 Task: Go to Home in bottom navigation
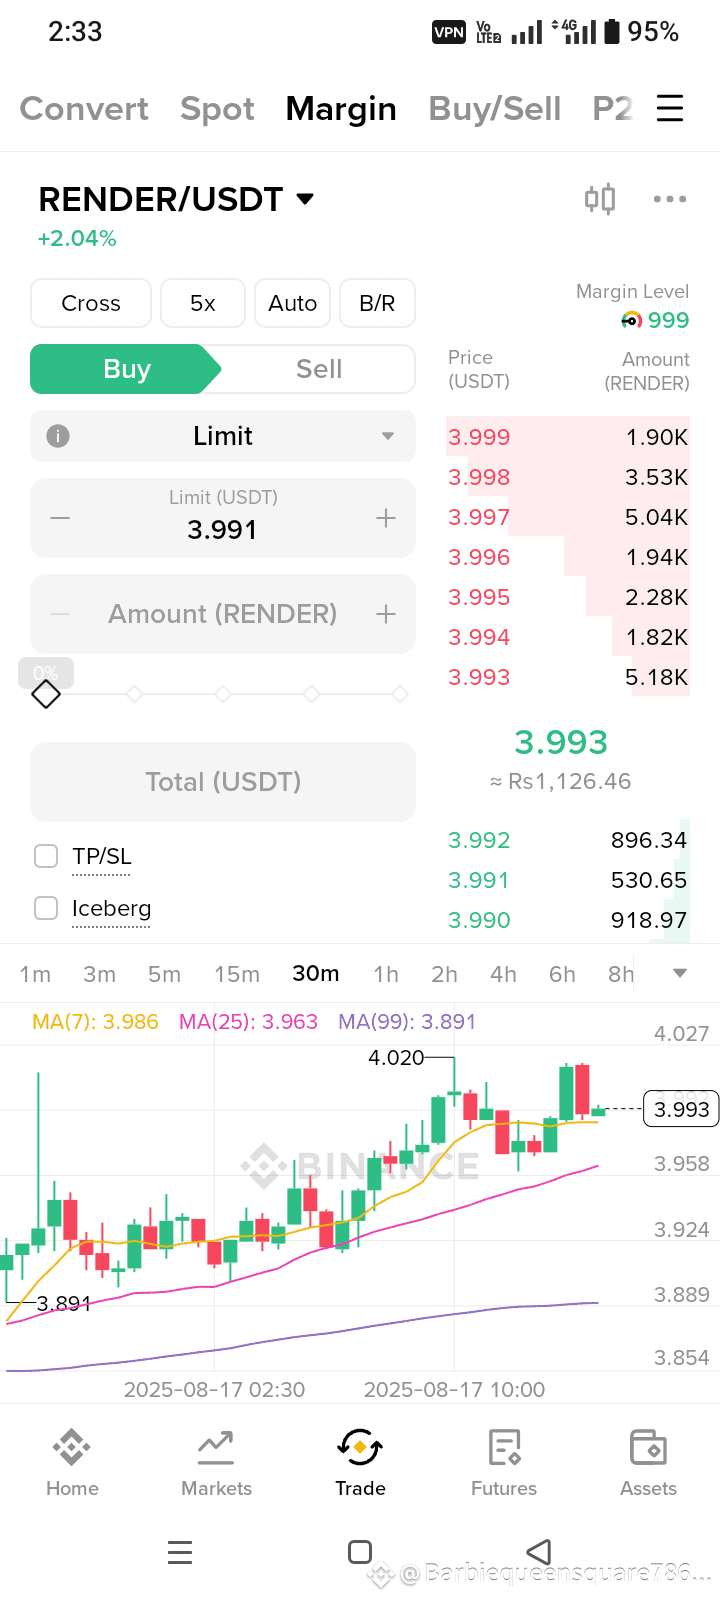point(72,1462)
